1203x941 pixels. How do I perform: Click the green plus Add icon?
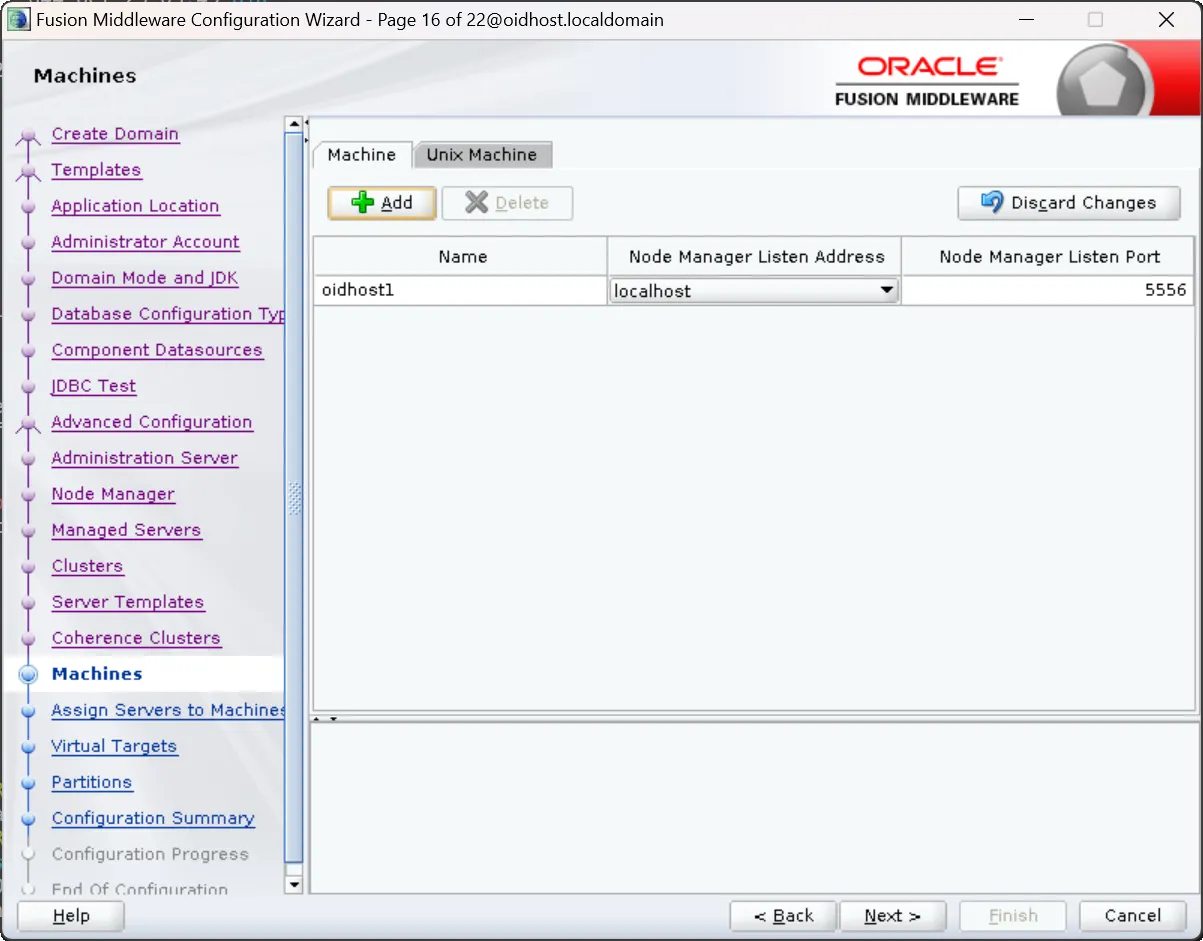(x=363, y=203)
